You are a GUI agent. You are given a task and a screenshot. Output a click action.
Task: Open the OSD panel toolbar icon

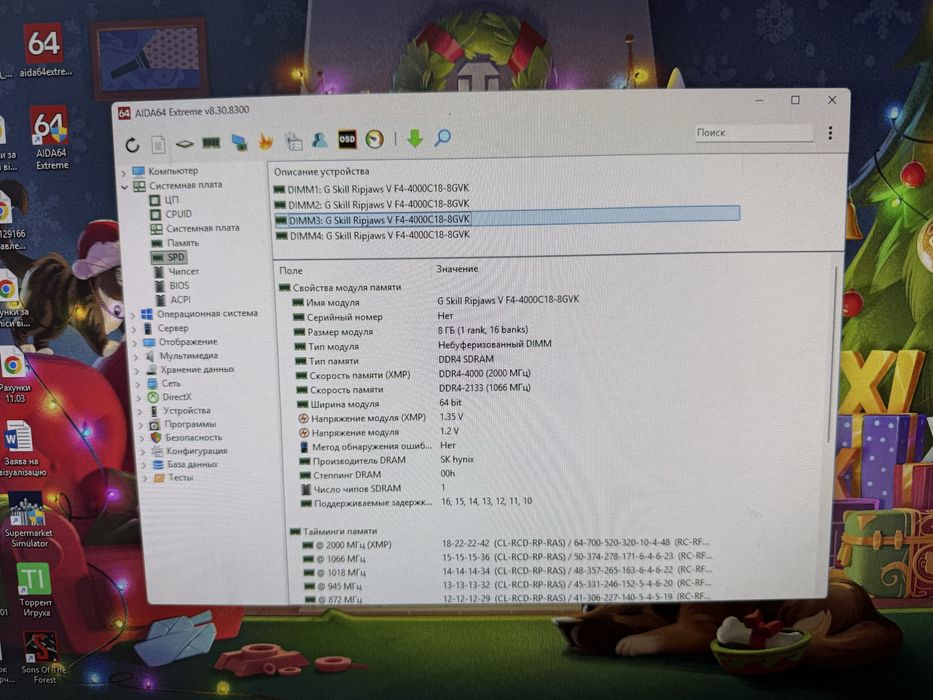(347, 139)
